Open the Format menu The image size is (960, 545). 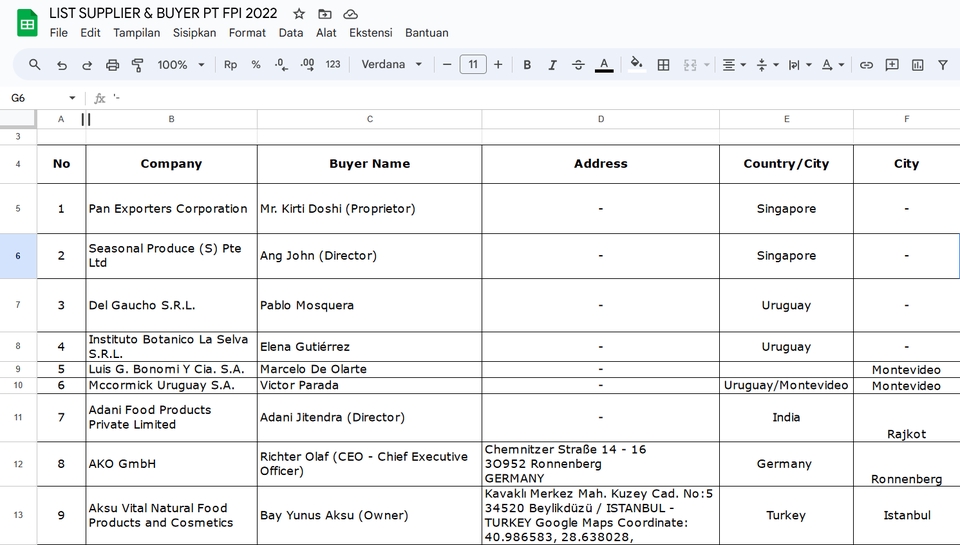[247, 33]
